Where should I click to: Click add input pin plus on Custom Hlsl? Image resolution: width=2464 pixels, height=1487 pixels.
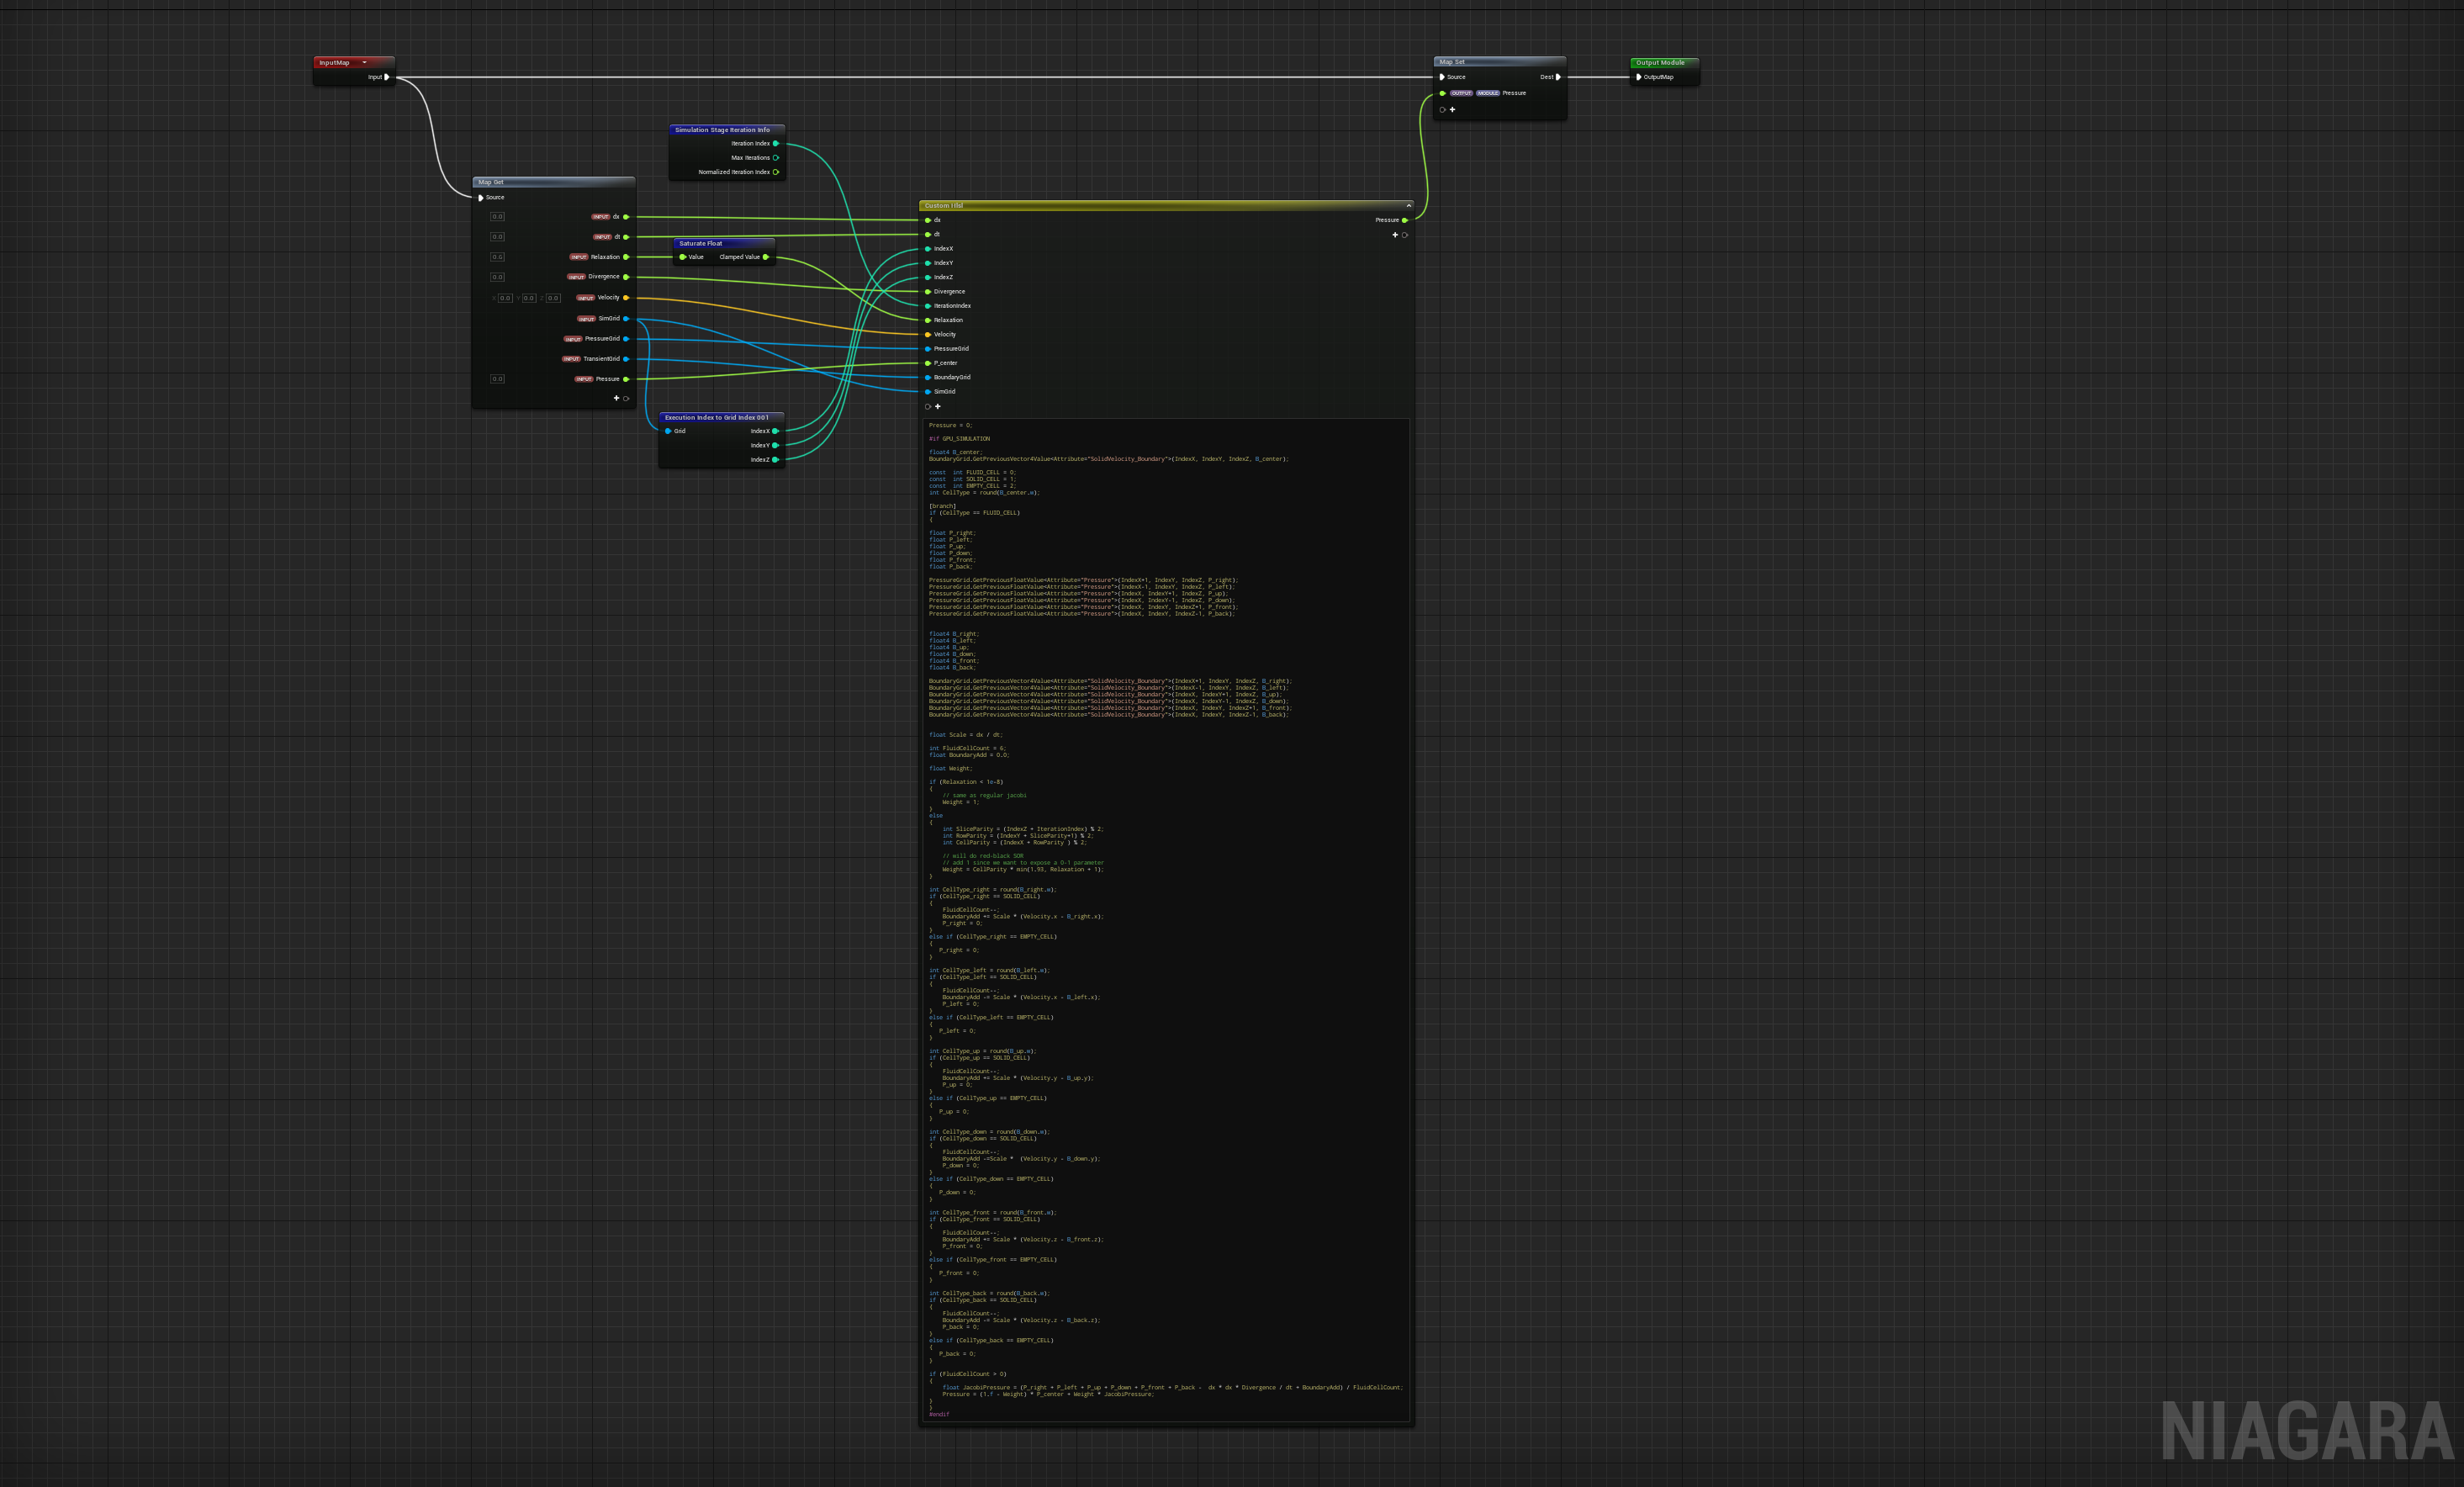point(938,406)
